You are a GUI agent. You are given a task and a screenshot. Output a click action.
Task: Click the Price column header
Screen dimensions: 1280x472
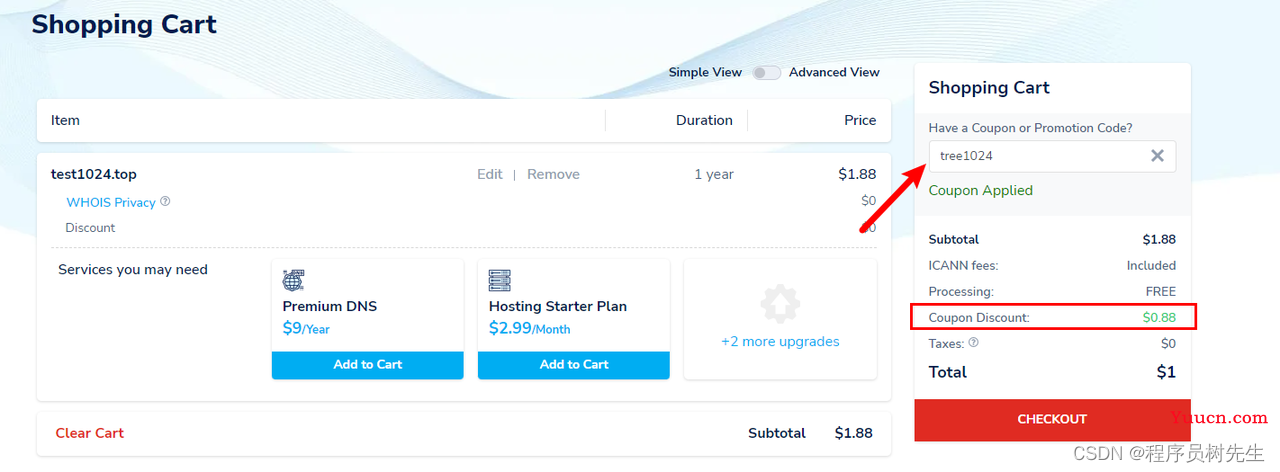click(x=860, y=120)
